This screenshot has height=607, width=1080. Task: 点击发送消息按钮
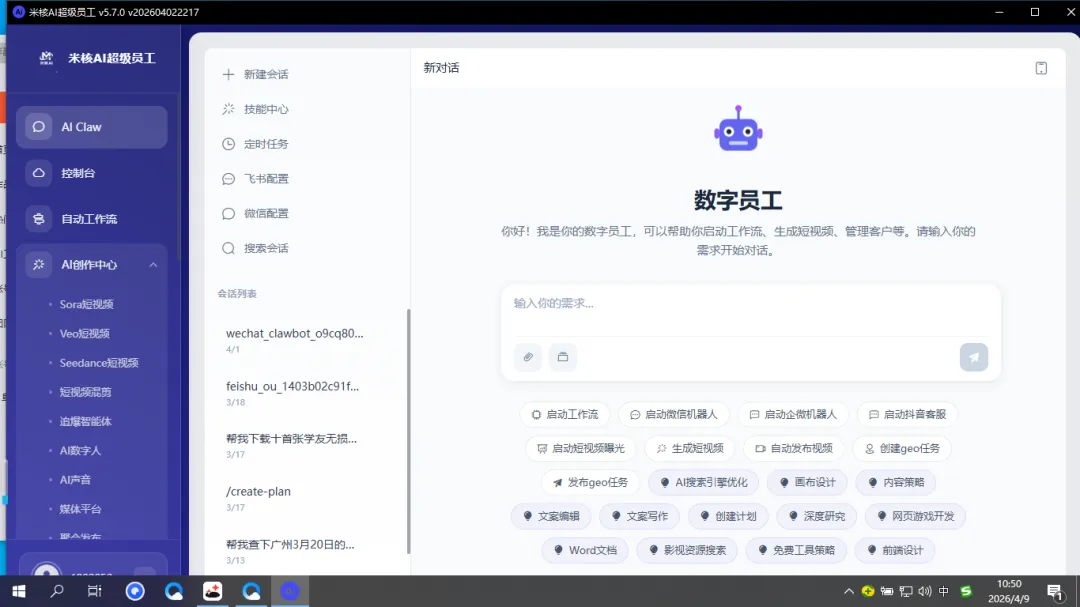tap(973, 357)
